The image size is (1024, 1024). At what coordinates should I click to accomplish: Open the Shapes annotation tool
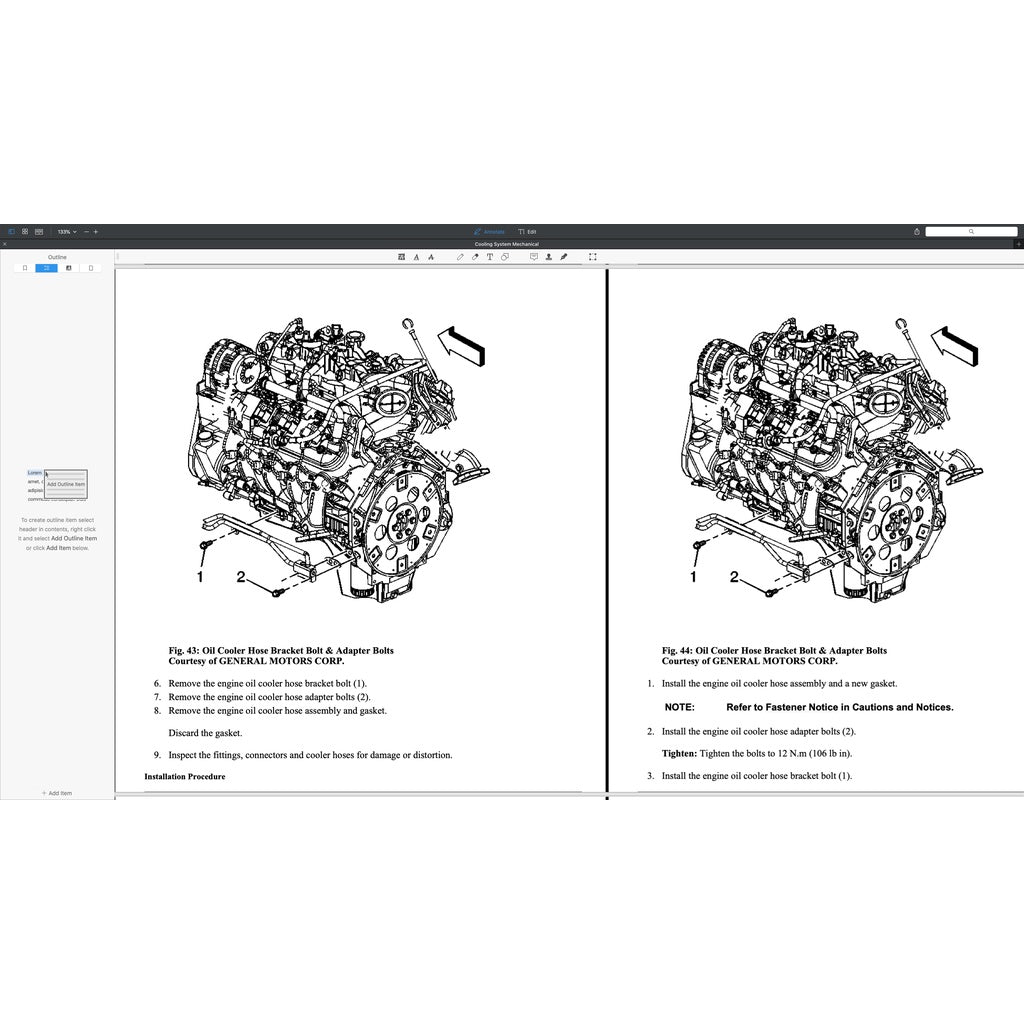[504, 256]
